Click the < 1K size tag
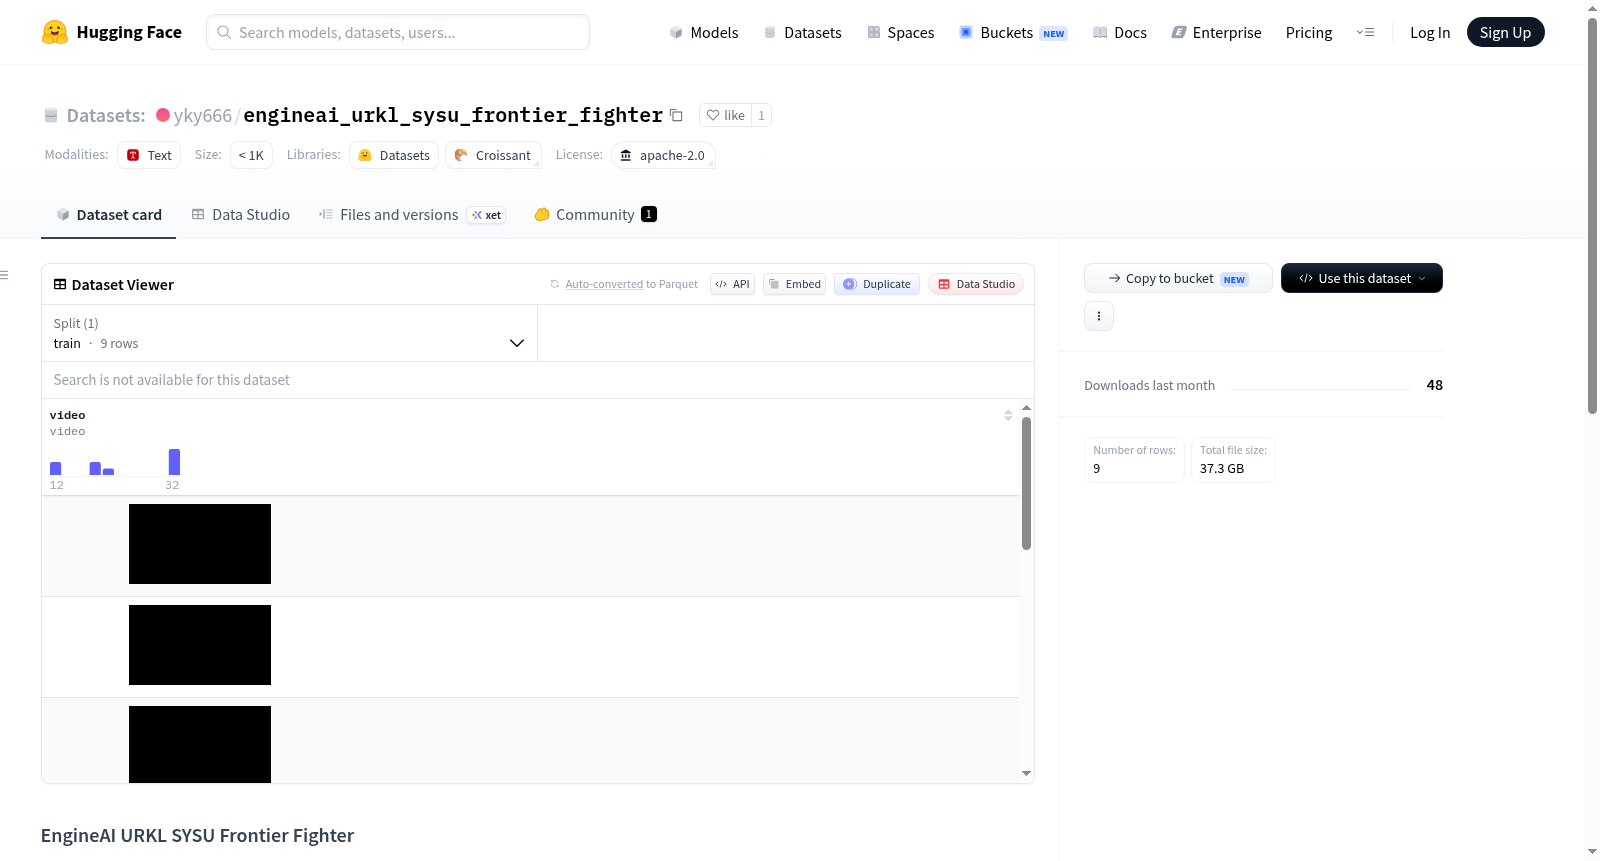Viewport: 1600px width, 861px height. click(x=251, y=155)
